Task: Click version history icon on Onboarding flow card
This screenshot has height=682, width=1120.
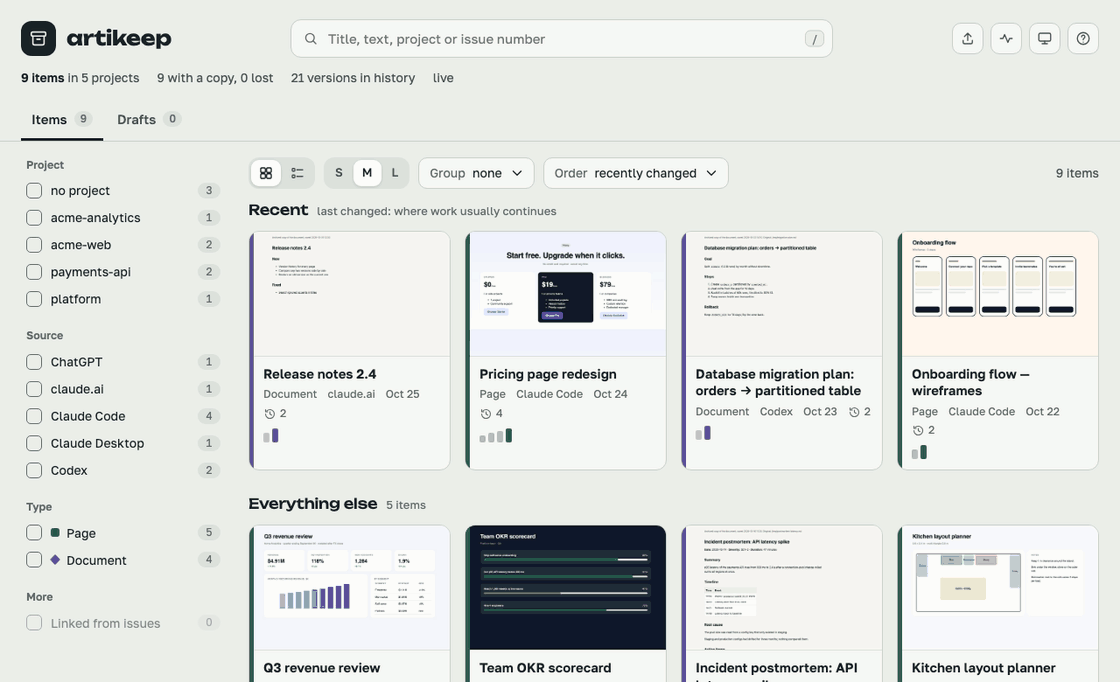Action: (x=918, y=430)
